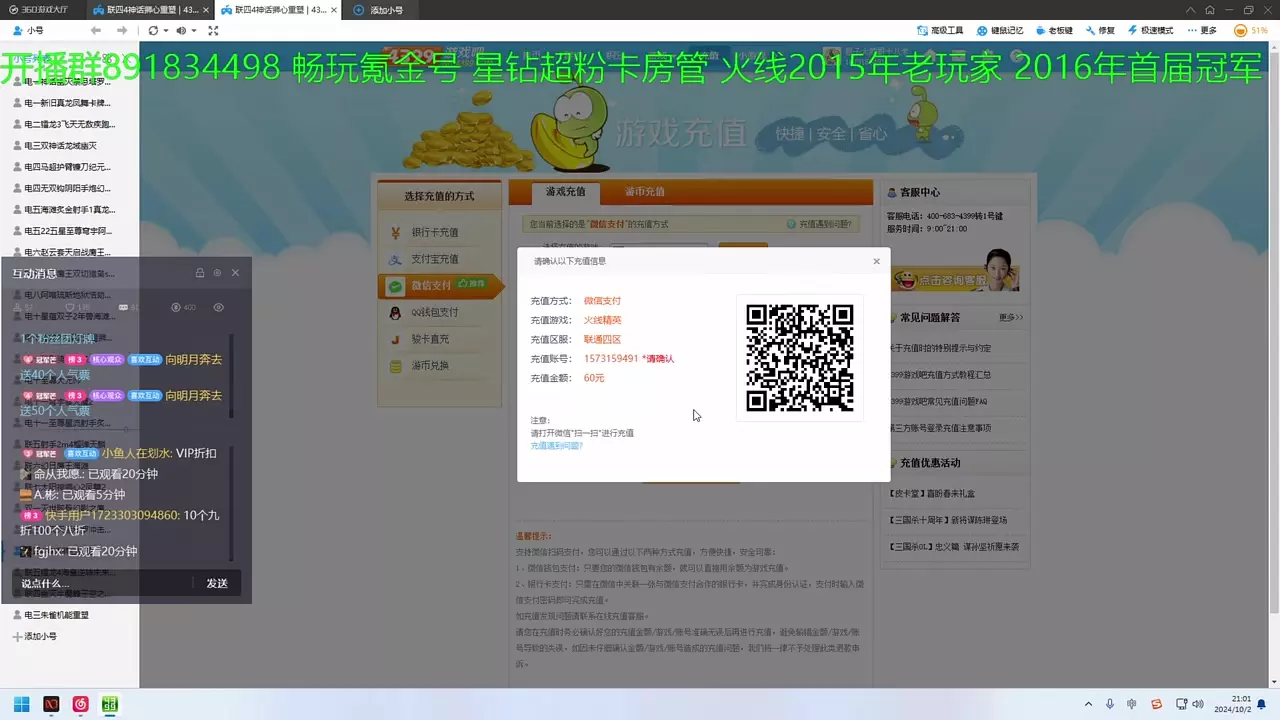
Task: Toggle the eye visibility icon in chat panel
Action: (x=218, y=307)
